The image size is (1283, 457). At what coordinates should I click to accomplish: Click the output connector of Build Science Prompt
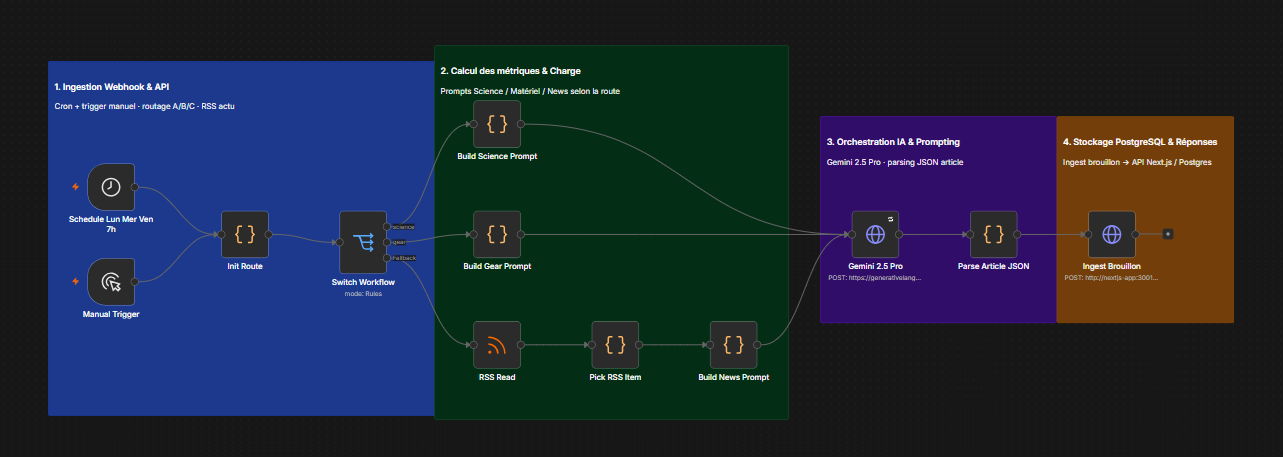521,124
